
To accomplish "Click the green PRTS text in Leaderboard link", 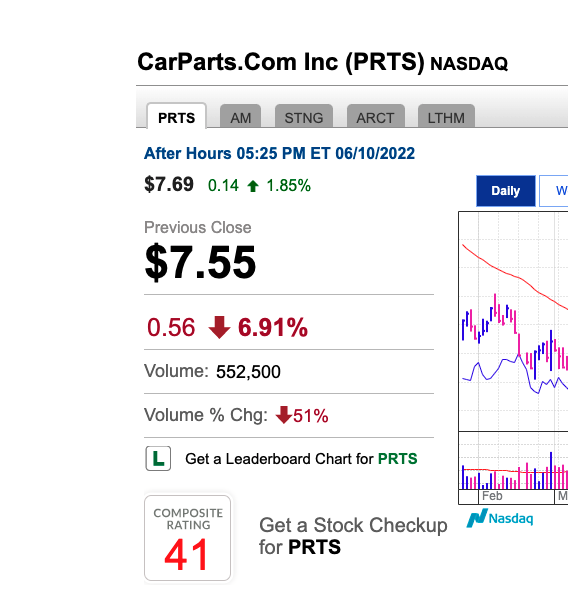I will pos(397,459).
